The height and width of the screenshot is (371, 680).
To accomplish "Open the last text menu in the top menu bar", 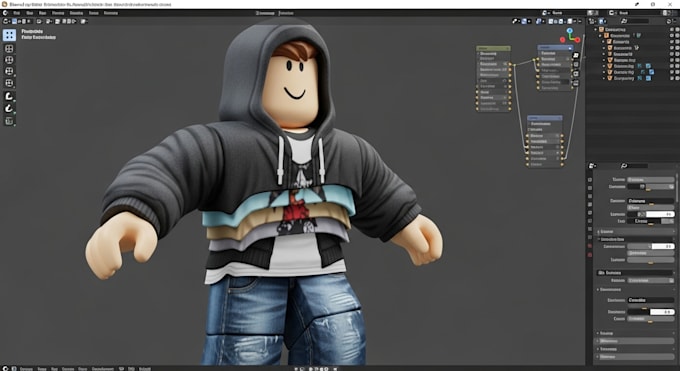I will pos(111,13).
